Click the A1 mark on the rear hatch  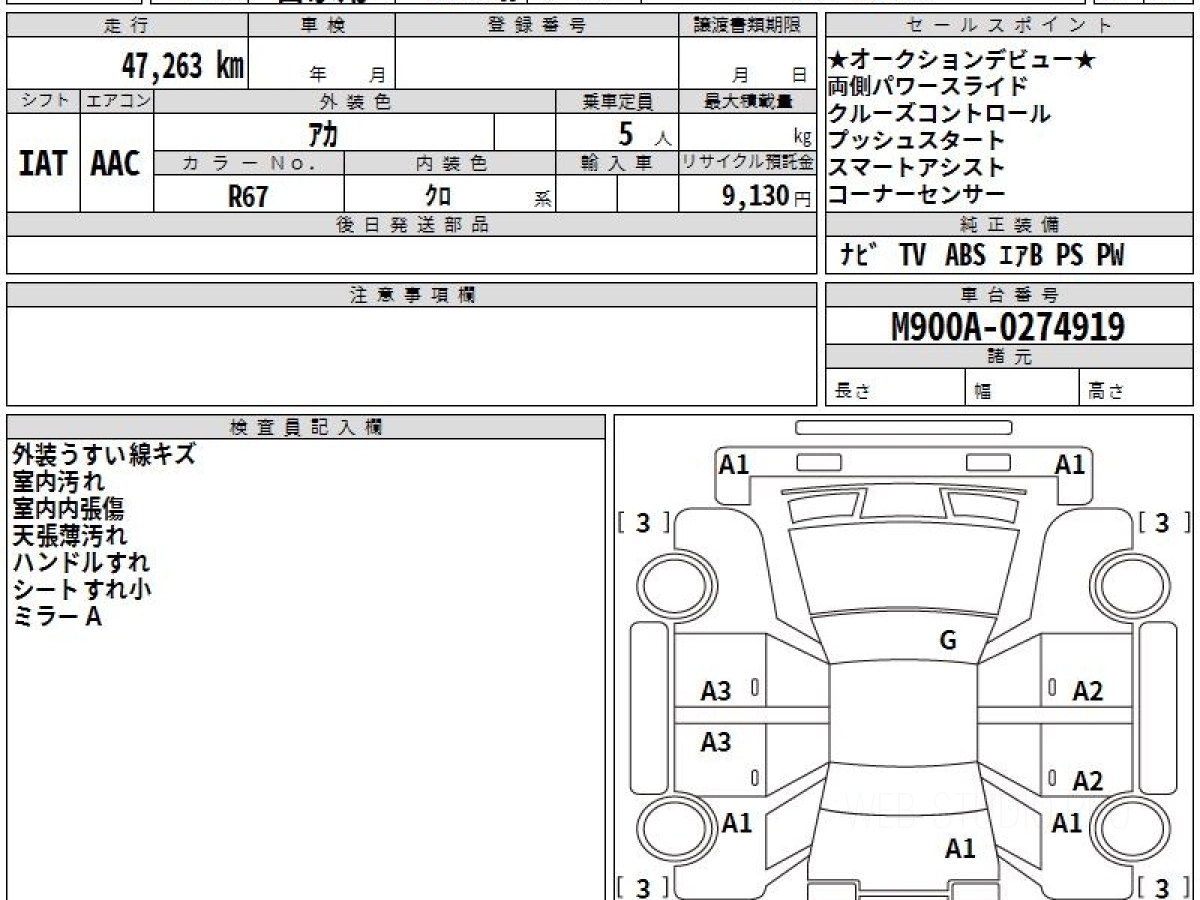[x=960, y=849]
